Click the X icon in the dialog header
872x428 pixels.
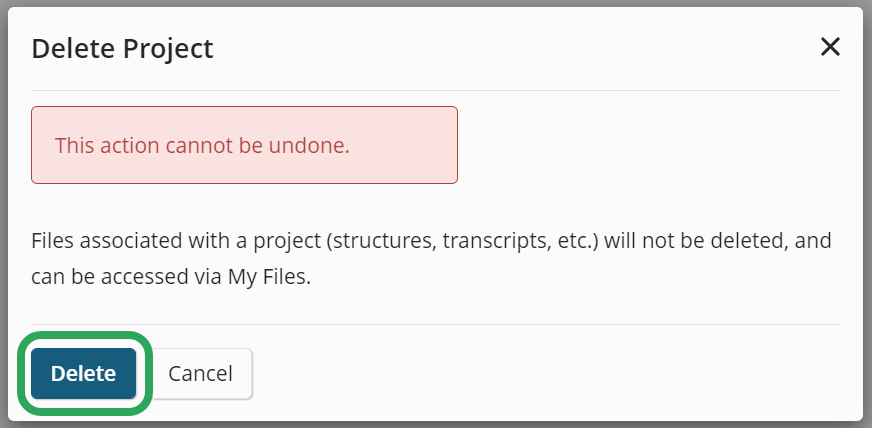(830, 47)
